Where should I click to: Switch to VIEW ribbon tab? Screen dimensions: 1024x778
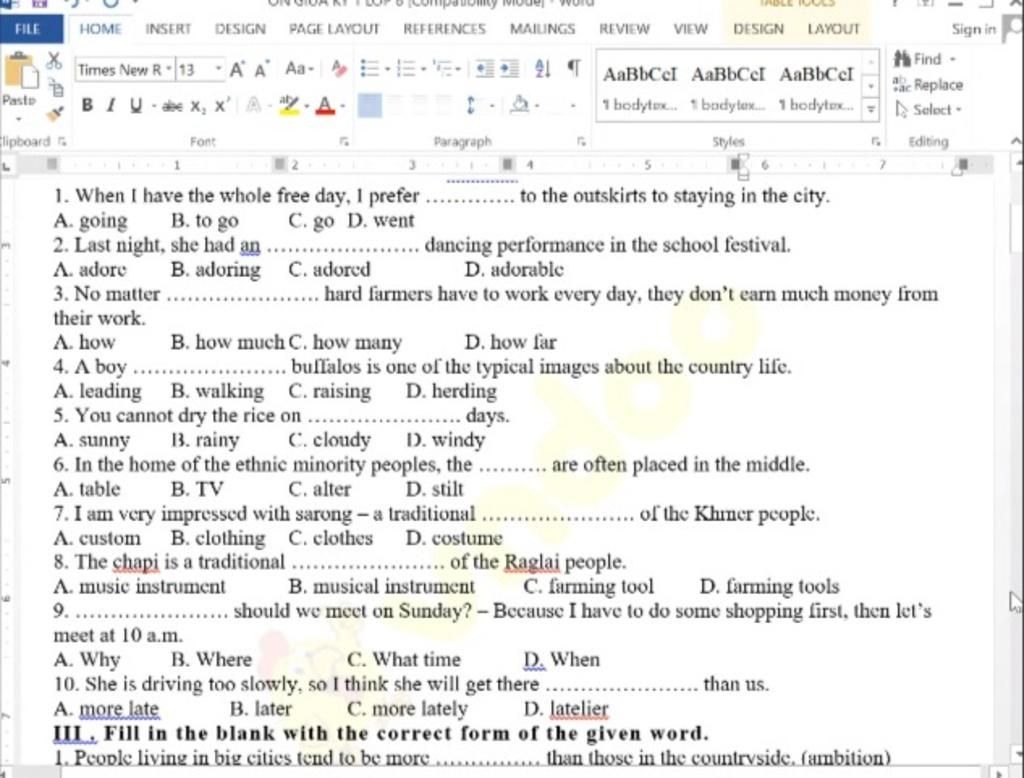click(x=690, y=29)
